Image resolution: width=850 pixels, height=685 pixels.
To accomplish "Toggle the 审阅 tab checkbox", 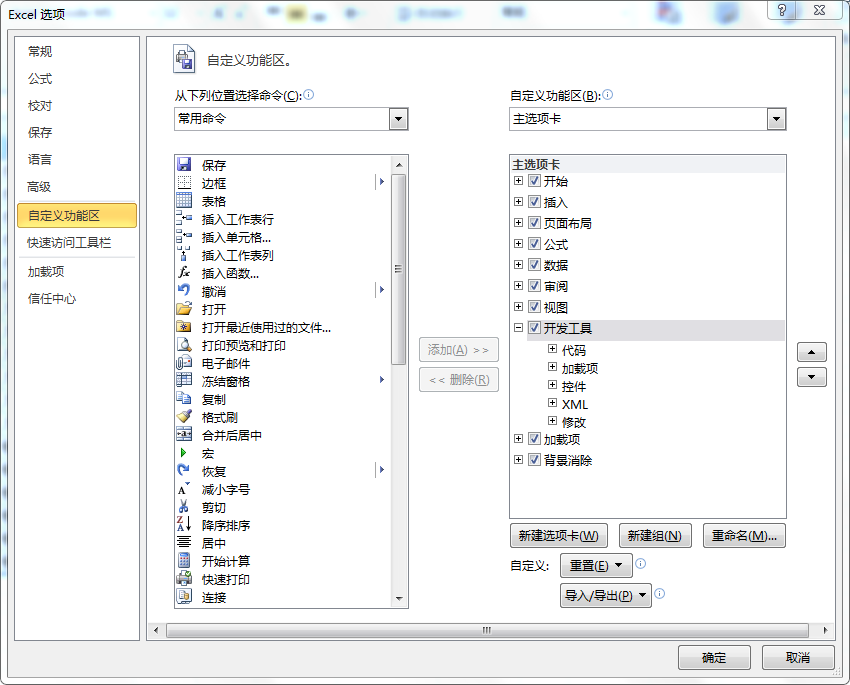I will (x=535, y=285).
